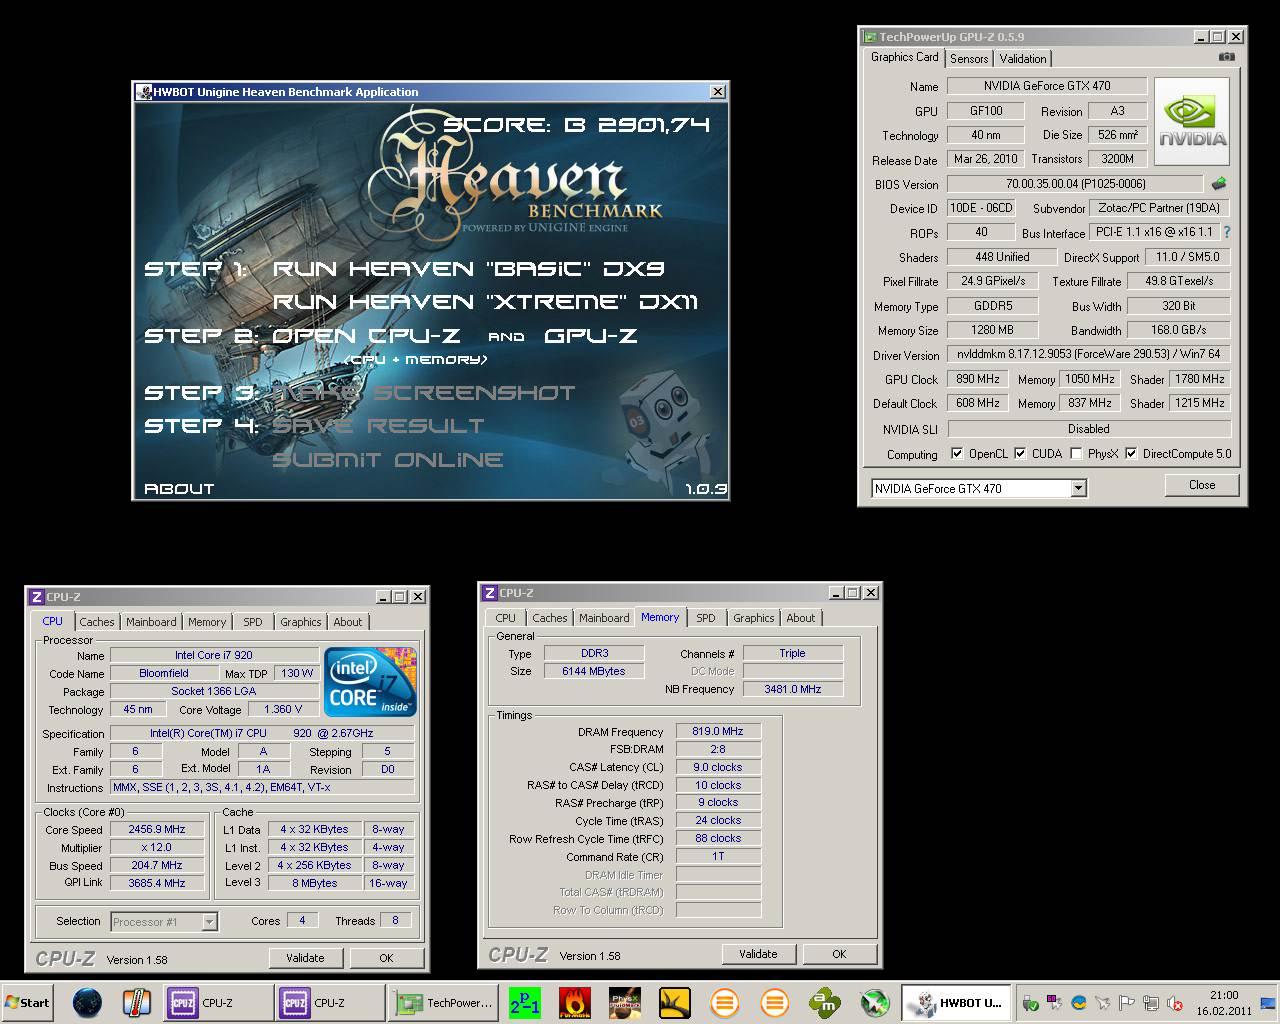Click the NVIDIA logo in GPU-Z
This screenshot has height=1024, width=1280.
pyautogui.click(x=1192, y=124)
